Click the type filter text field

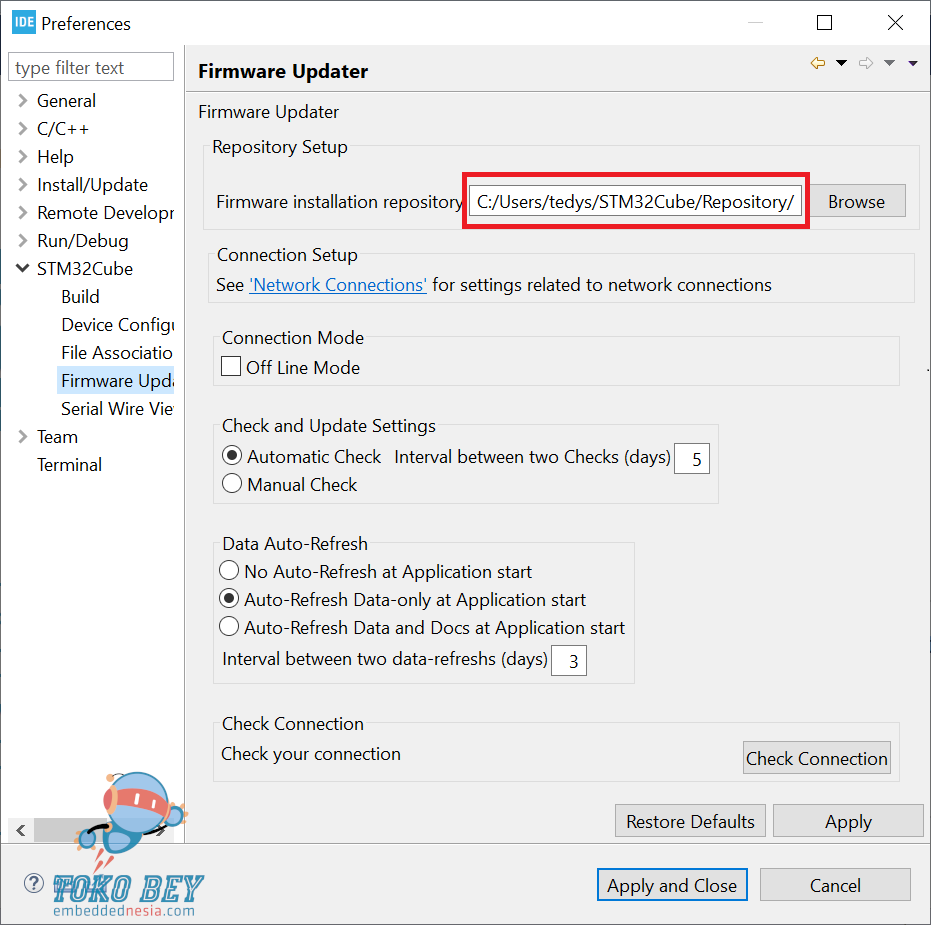point(90,68)
